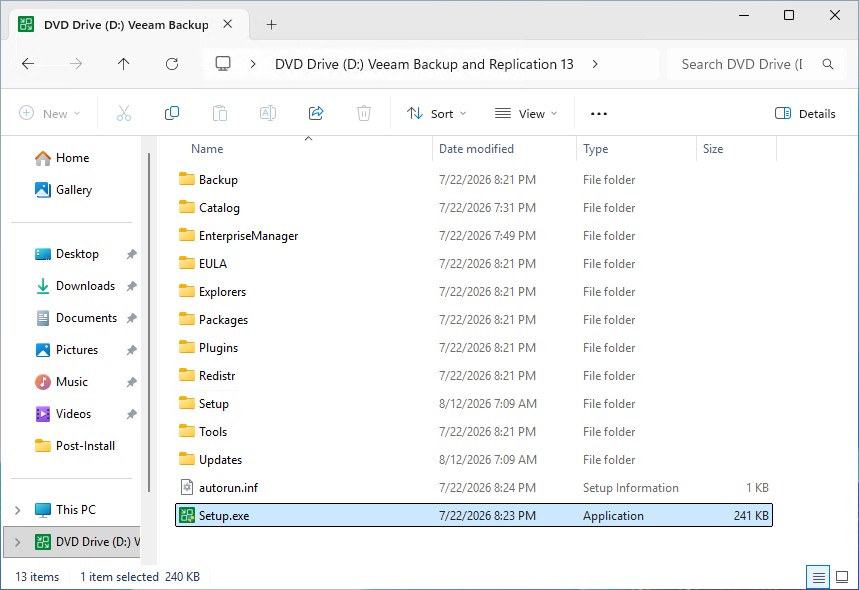The width and height of the screenshot is (859, 590).
Task: Click chevron after PC icon in address bar
Action: point(253,64)
